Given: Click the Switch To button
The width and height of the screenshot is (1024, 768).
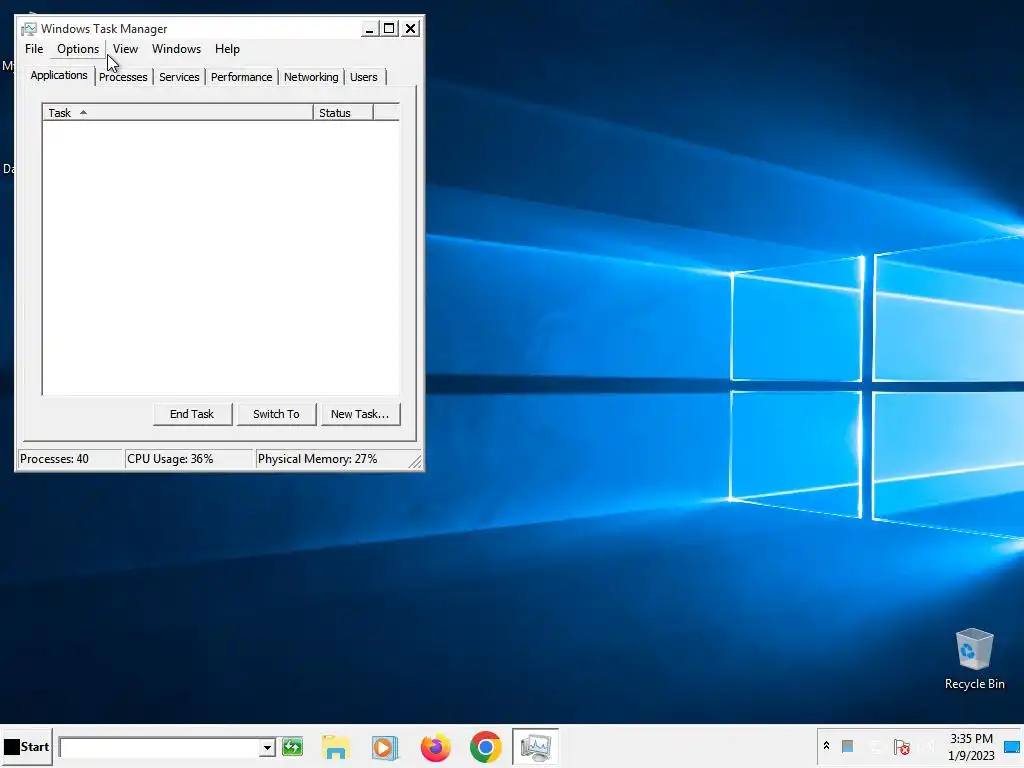Looking at the screenshot, I should (x=276, y=414).
